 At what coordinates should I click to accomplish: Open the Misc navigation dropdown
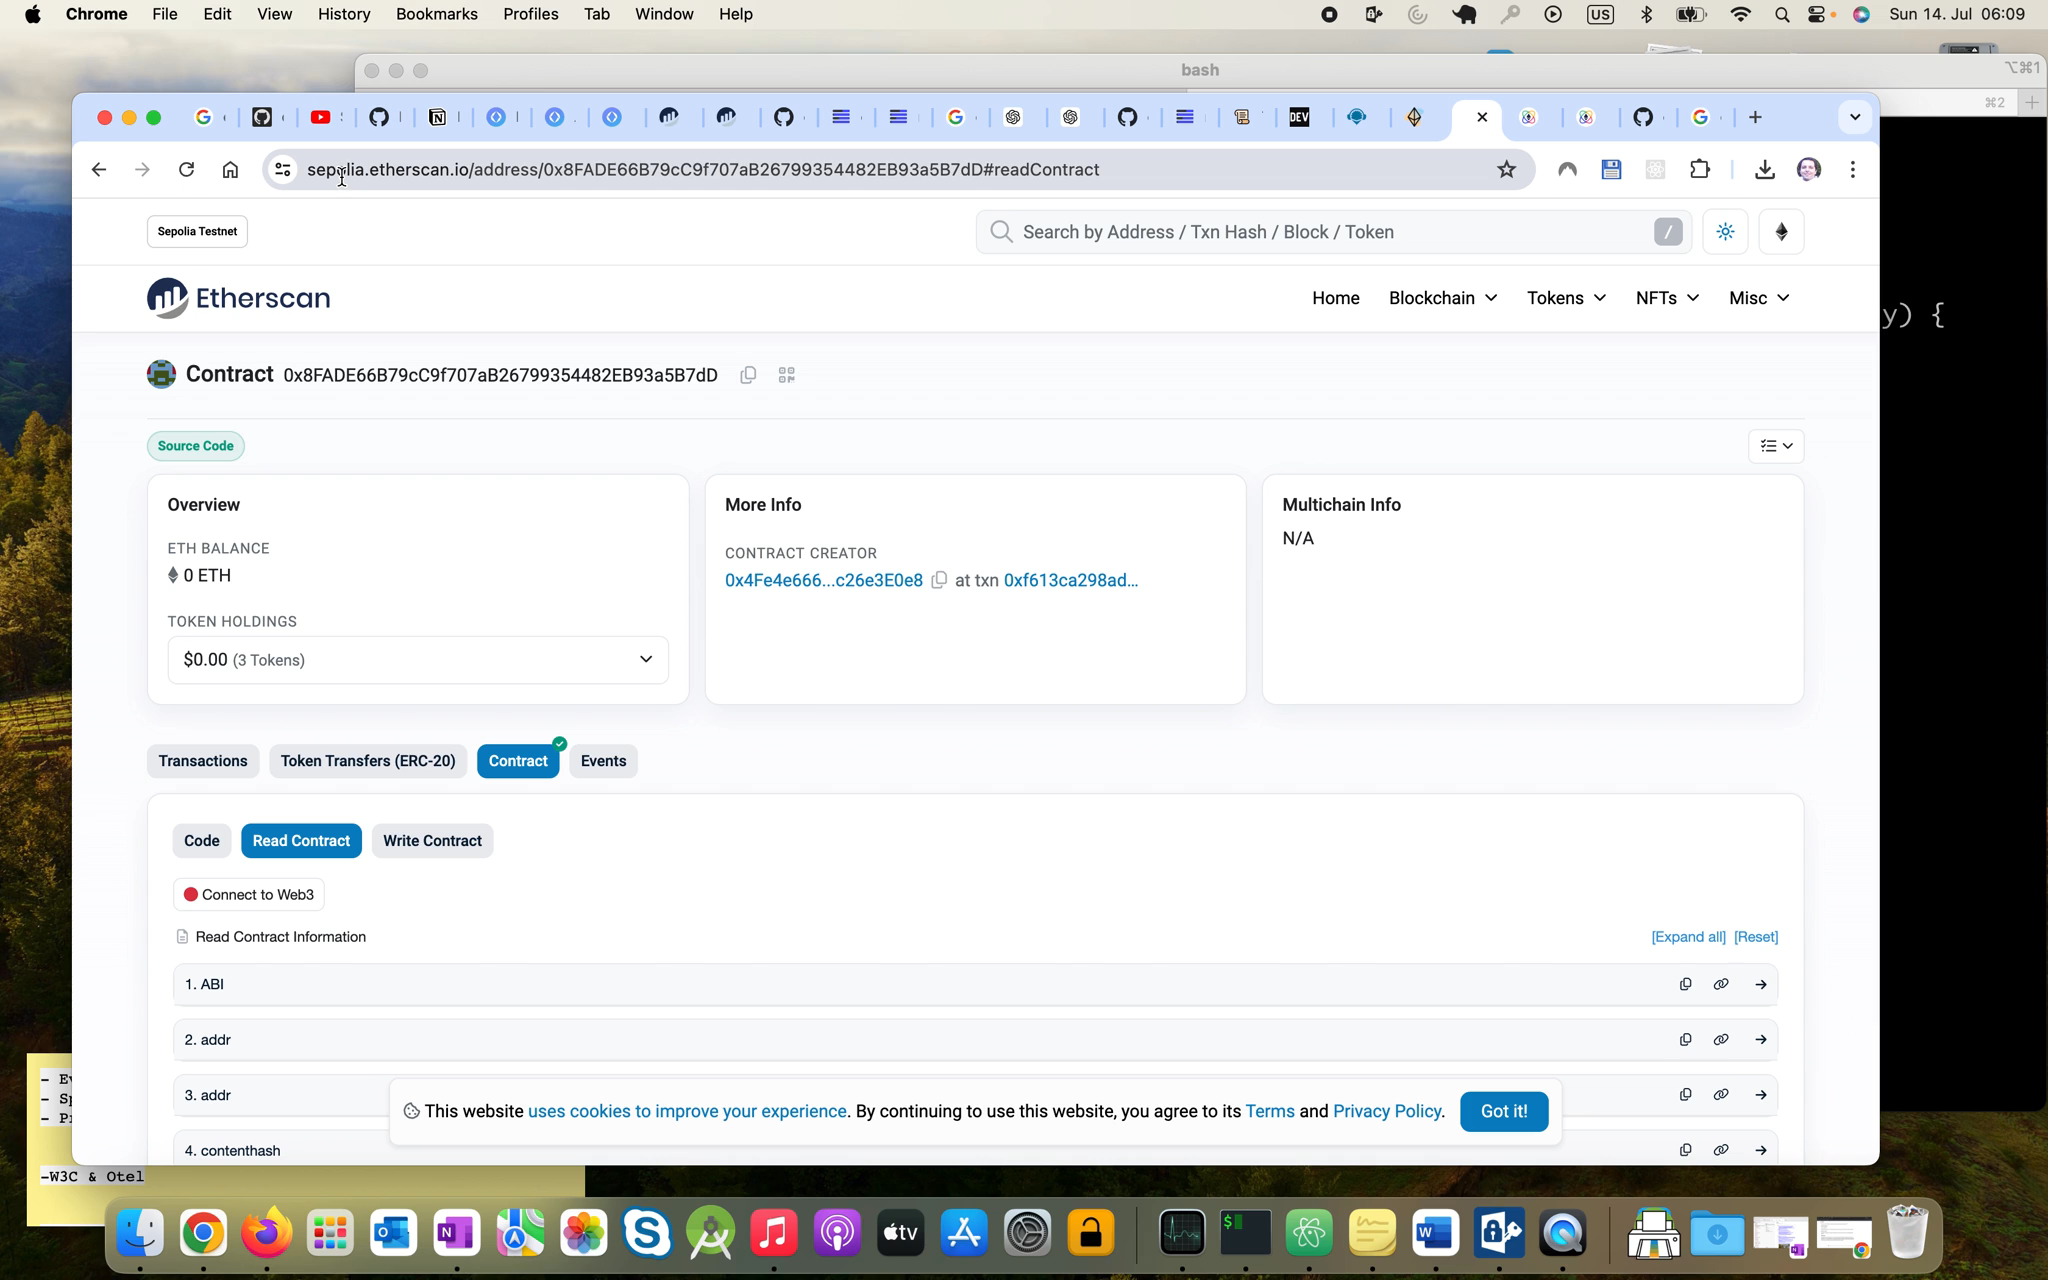1759,298
